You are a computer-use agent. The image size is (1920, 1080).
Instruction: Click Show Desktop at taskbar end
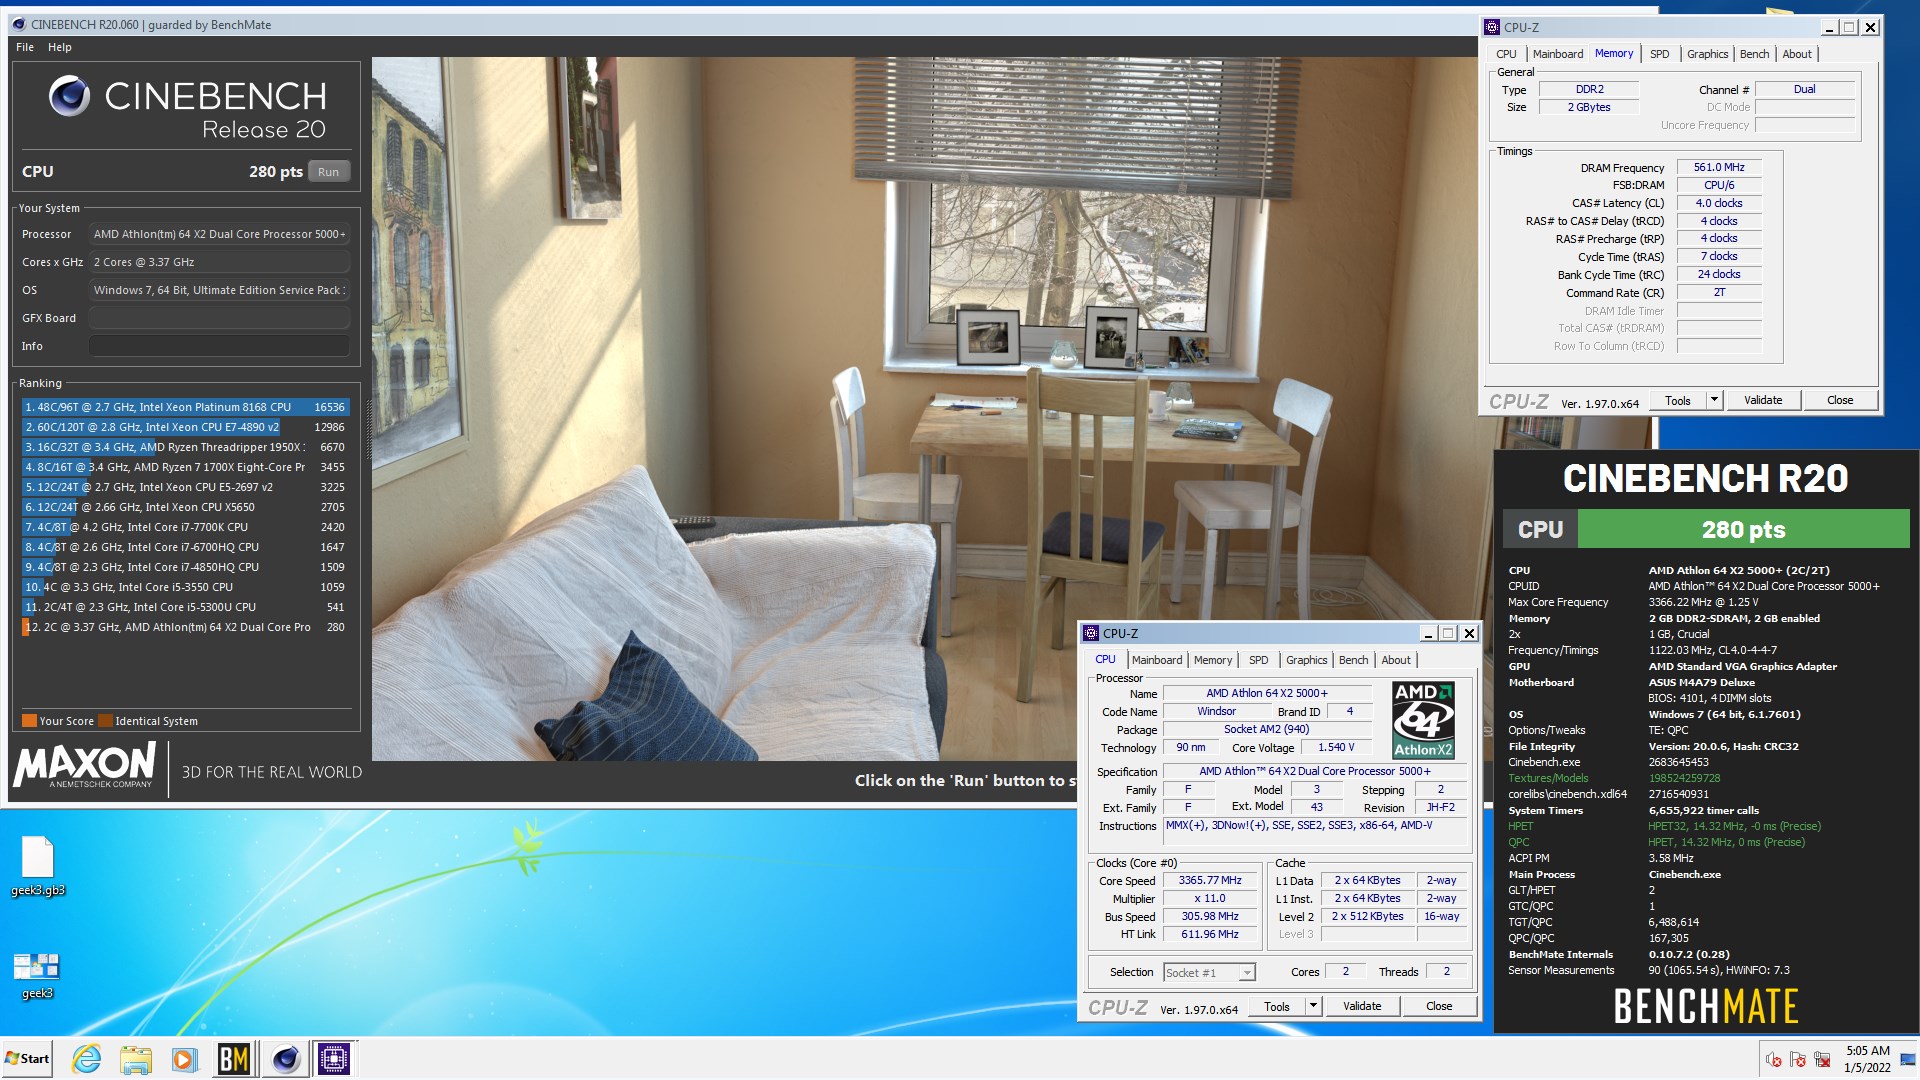click(x=1908, y=1059)
